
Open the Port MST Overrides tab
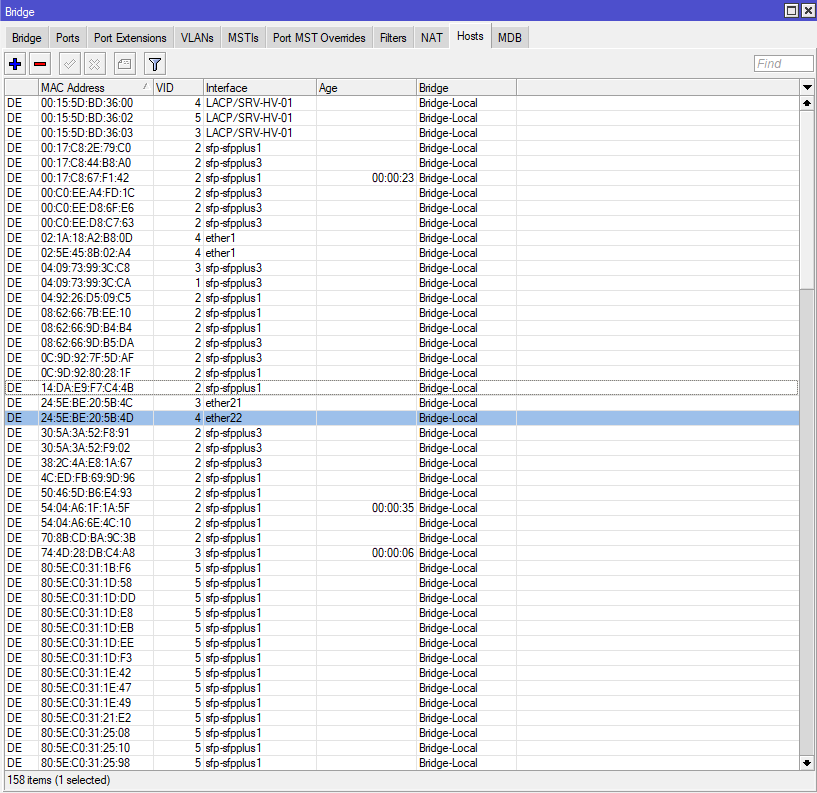click(x=319, y=38)
